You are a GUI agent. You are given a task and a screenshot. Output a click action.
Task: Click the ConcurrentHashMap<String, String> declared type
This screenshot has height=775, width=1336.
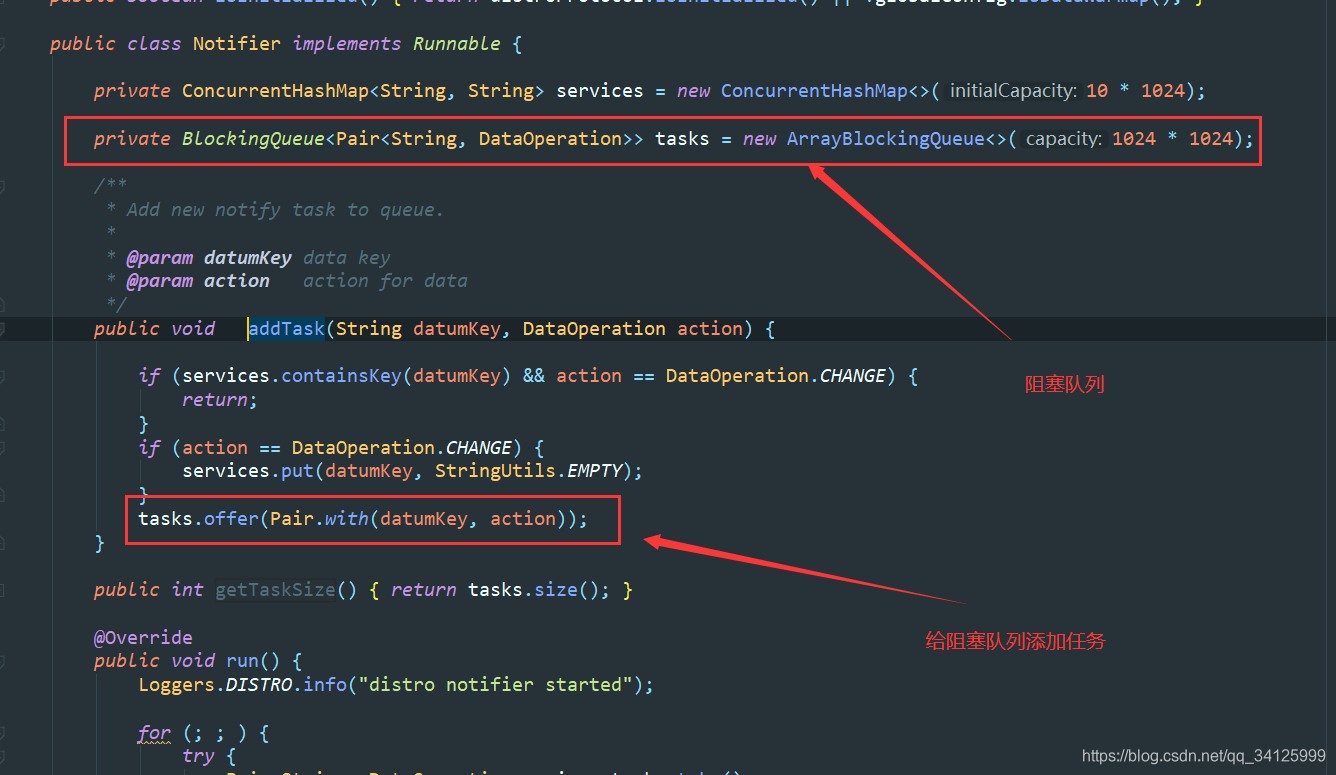363,91
